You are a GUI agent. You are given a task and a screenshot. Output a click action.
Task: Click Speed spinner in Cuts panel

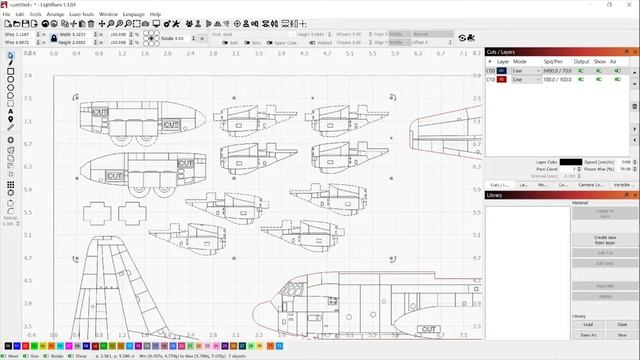[635, 162]
